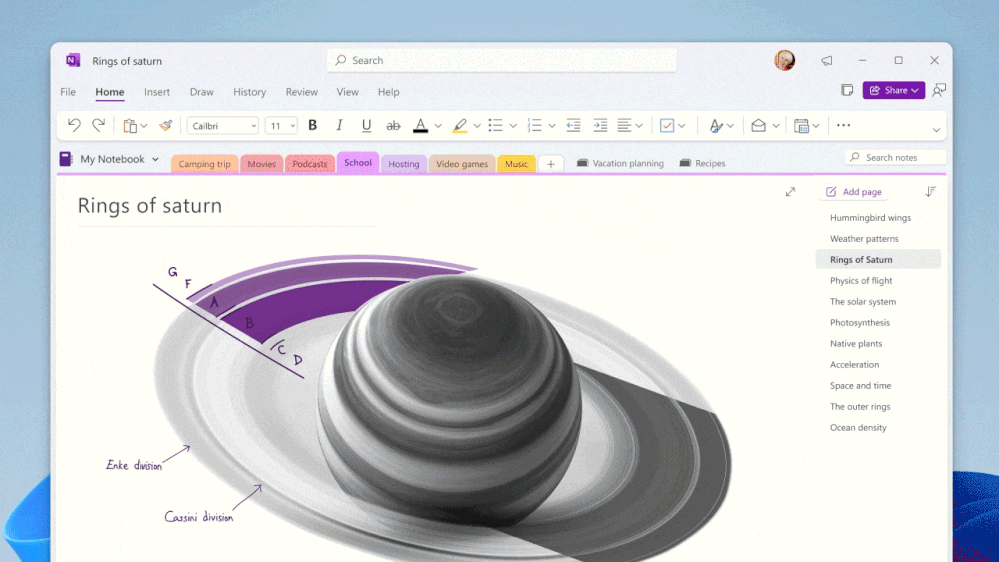
Task: Click the Add page button
Action: tap(854, 192)
